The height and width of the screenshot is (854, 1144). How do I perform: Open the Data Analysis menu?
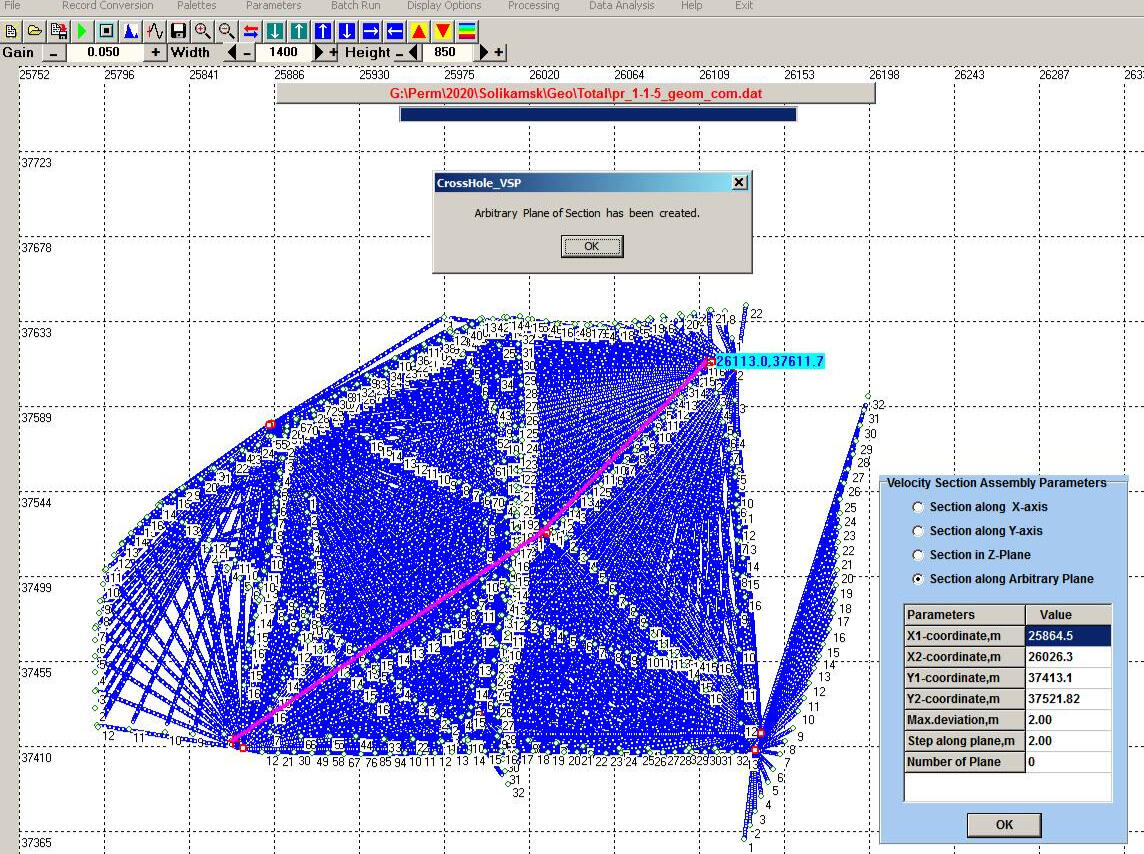click(x=621, y=6)
